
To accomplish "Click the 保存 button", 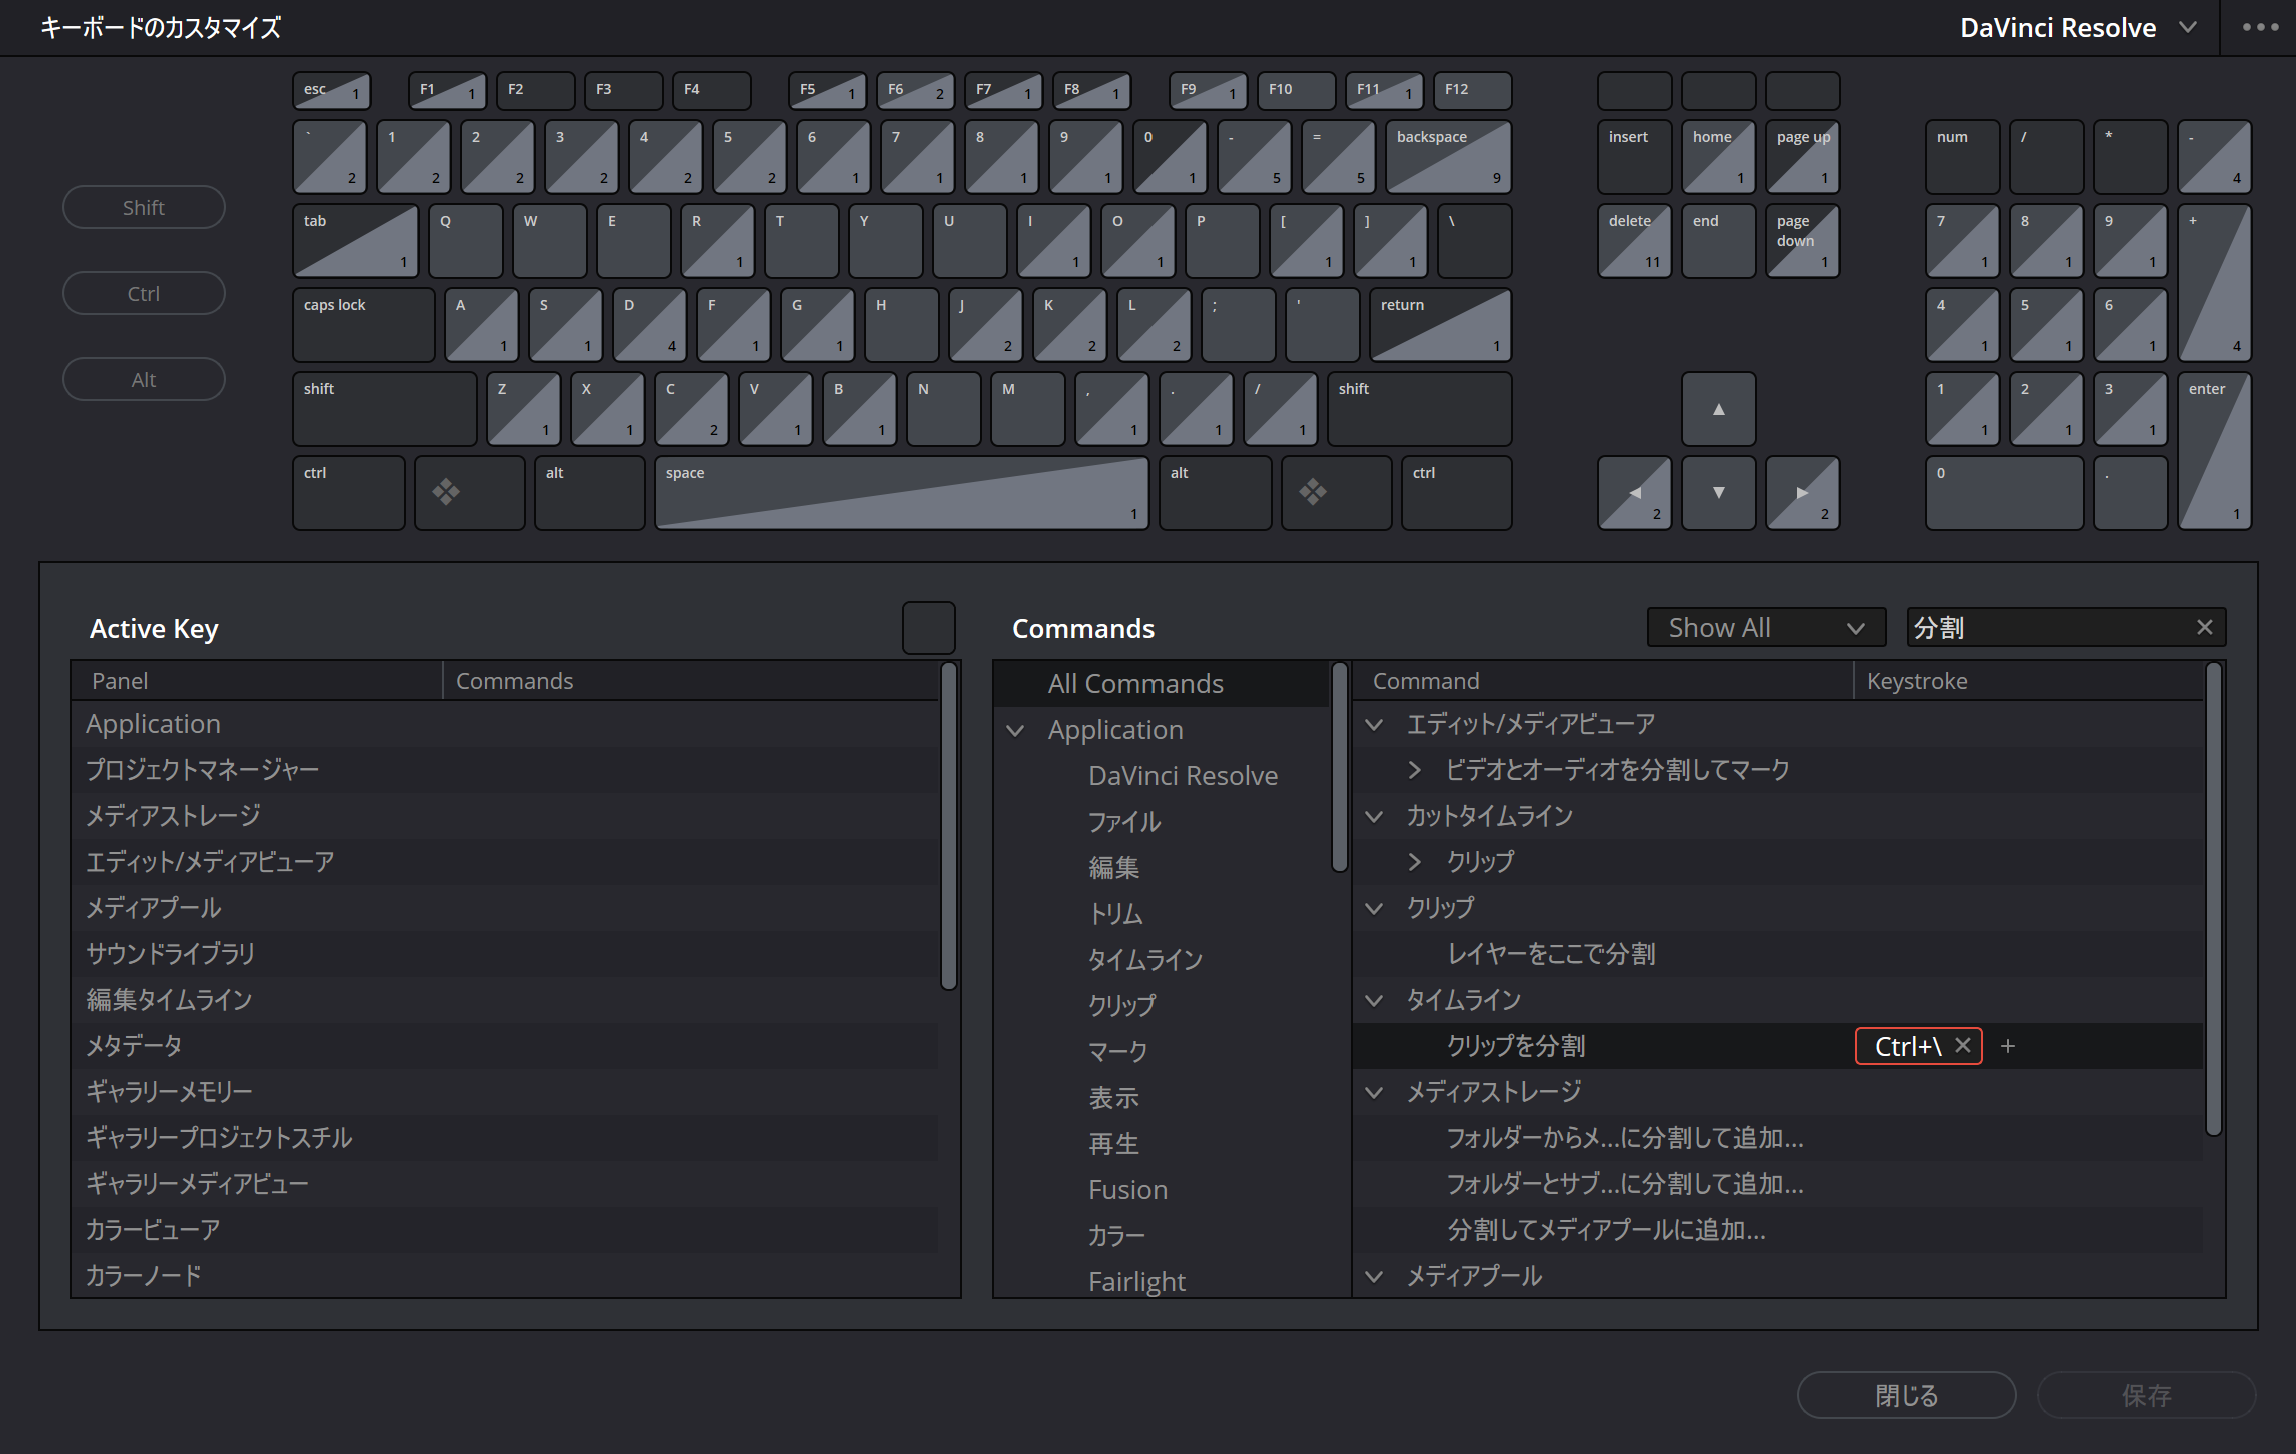I will click(x=2146, y=1395).
